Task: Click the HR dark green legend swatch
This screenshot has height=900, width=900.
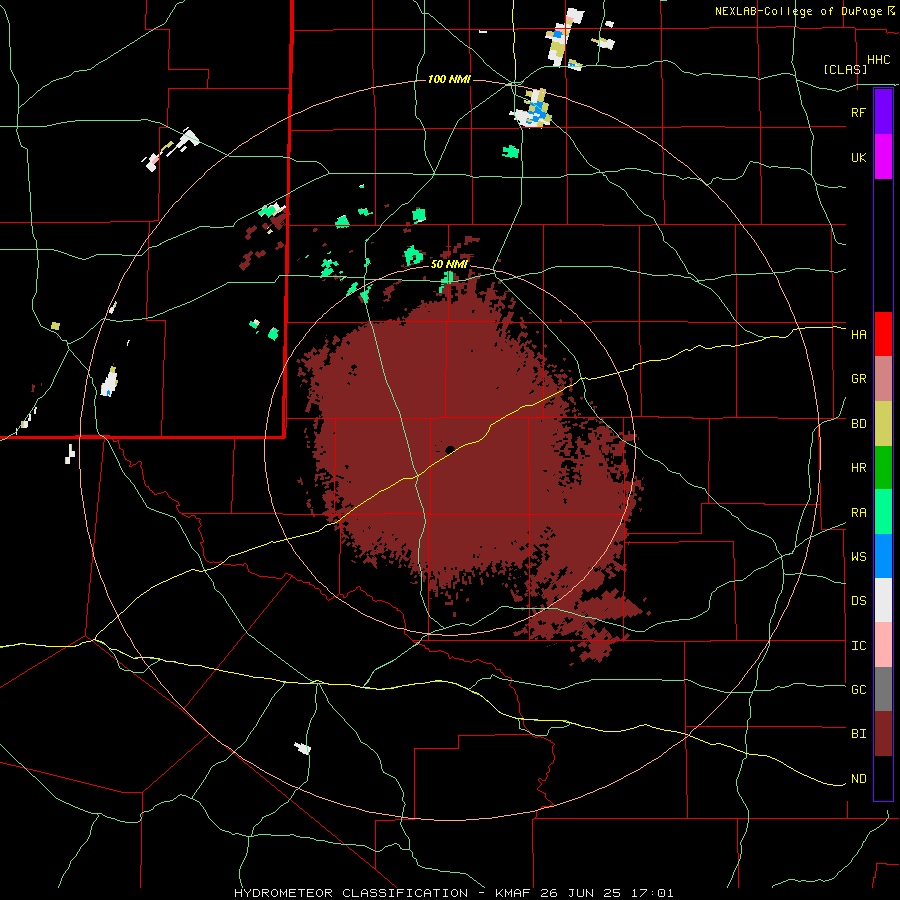Action: pyautogui.click(x=883, y=468)
